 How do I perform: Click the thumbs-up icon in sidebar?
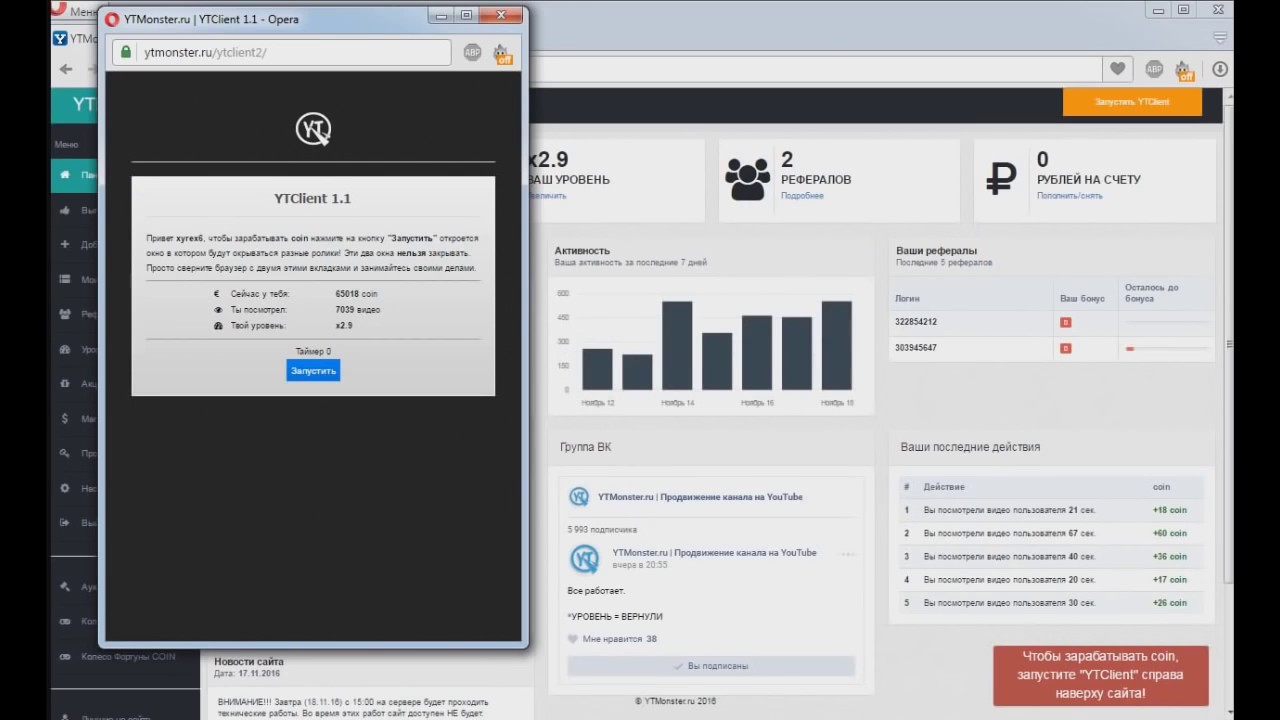pos(64,210)
